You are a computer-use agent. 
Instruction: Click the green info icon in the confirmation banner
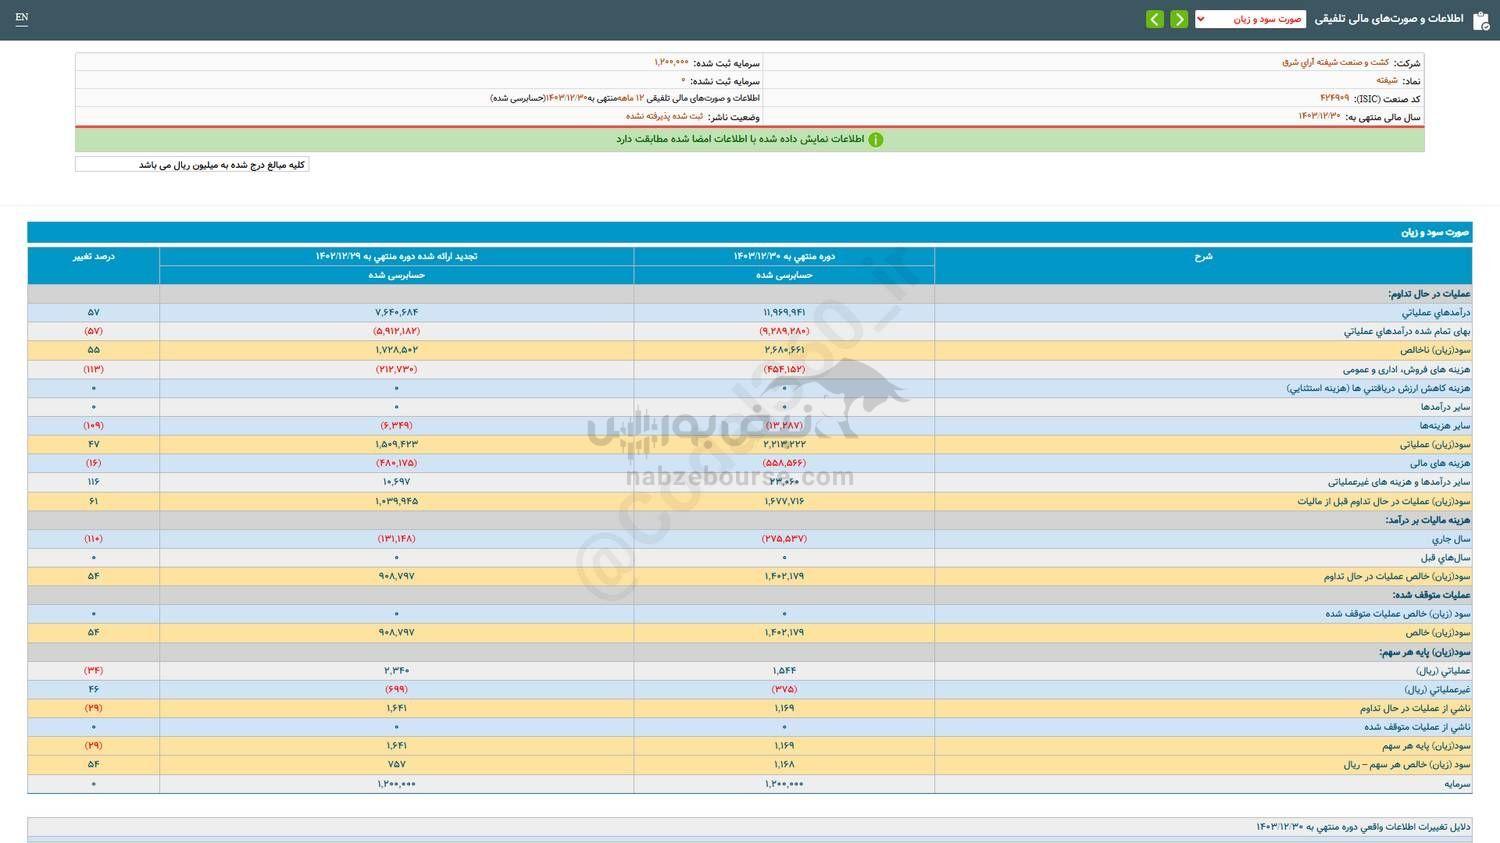pos(876,139)
